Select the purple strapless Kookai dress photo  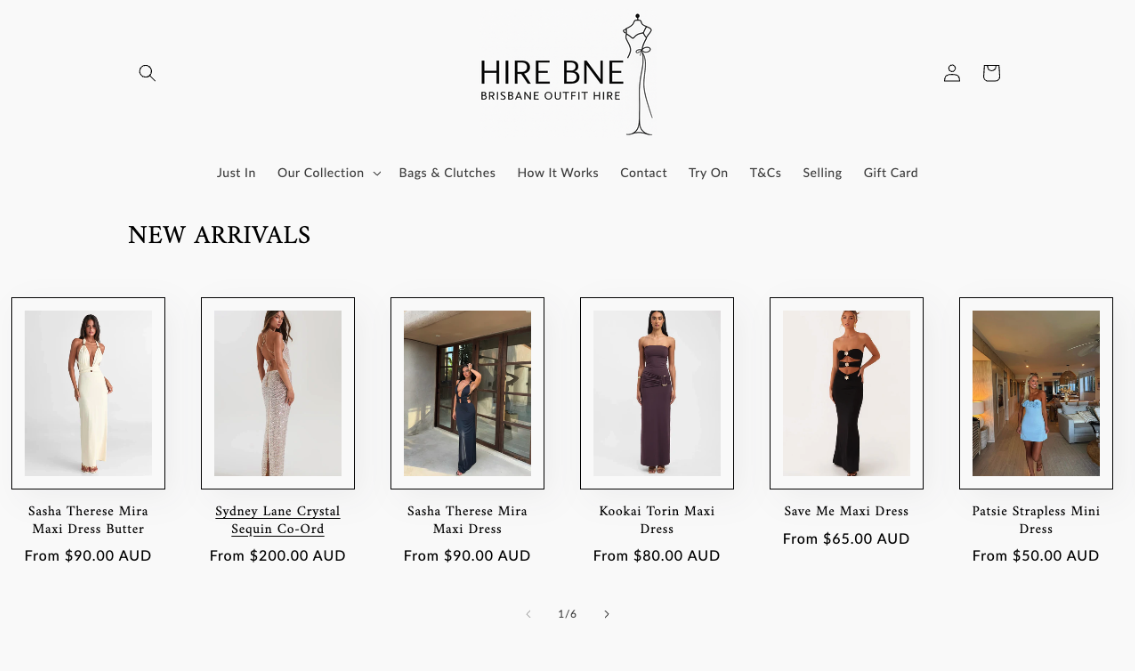pyautogui.click(x=657, y=393)
